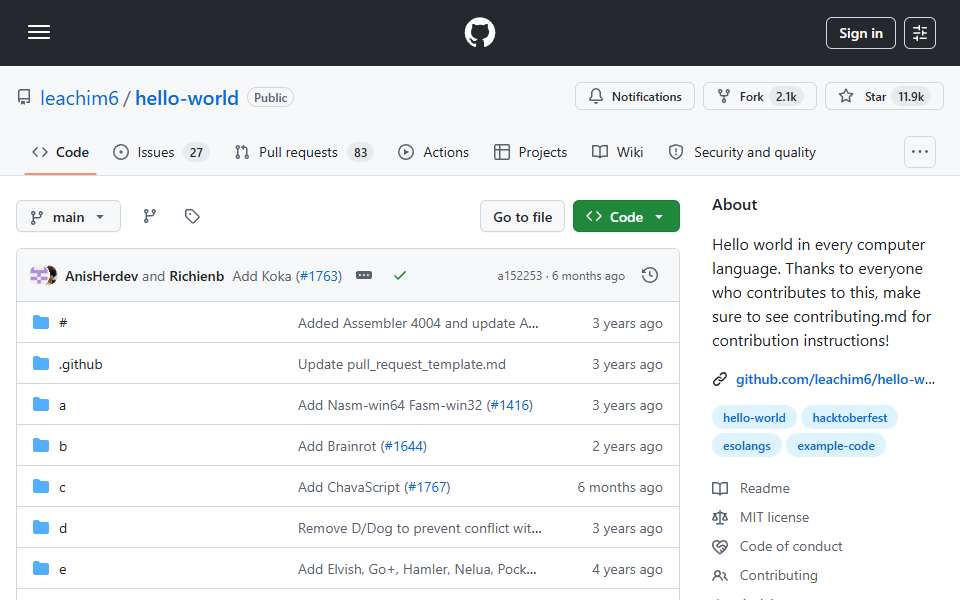Expand the green Code dropdown

point(626,217)
